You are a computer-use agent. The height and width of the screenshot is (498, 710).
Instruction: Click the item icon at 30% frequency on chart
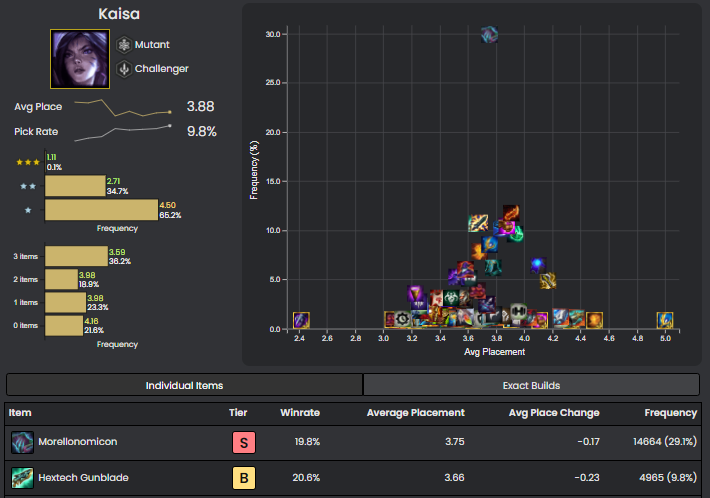tap(489, 35)
